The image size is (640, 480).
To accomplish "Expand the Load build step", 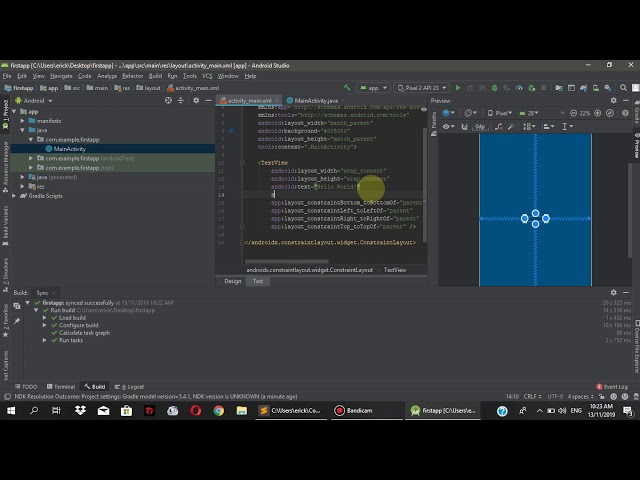I will [x=44, y=318].
